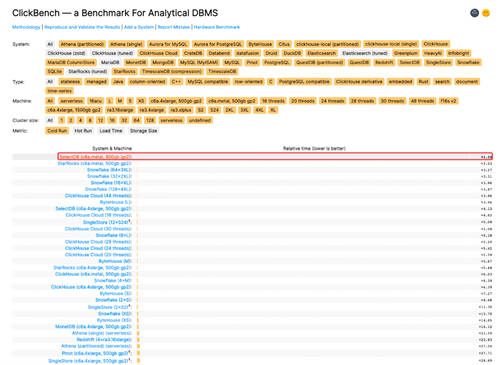Toggle the column-oriented type filter
The image size is (500, 365).
(147, 82)
